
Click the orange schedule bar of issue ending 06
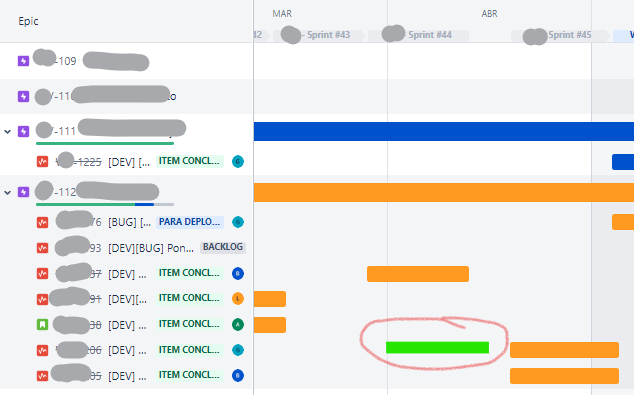pos(564,350)
